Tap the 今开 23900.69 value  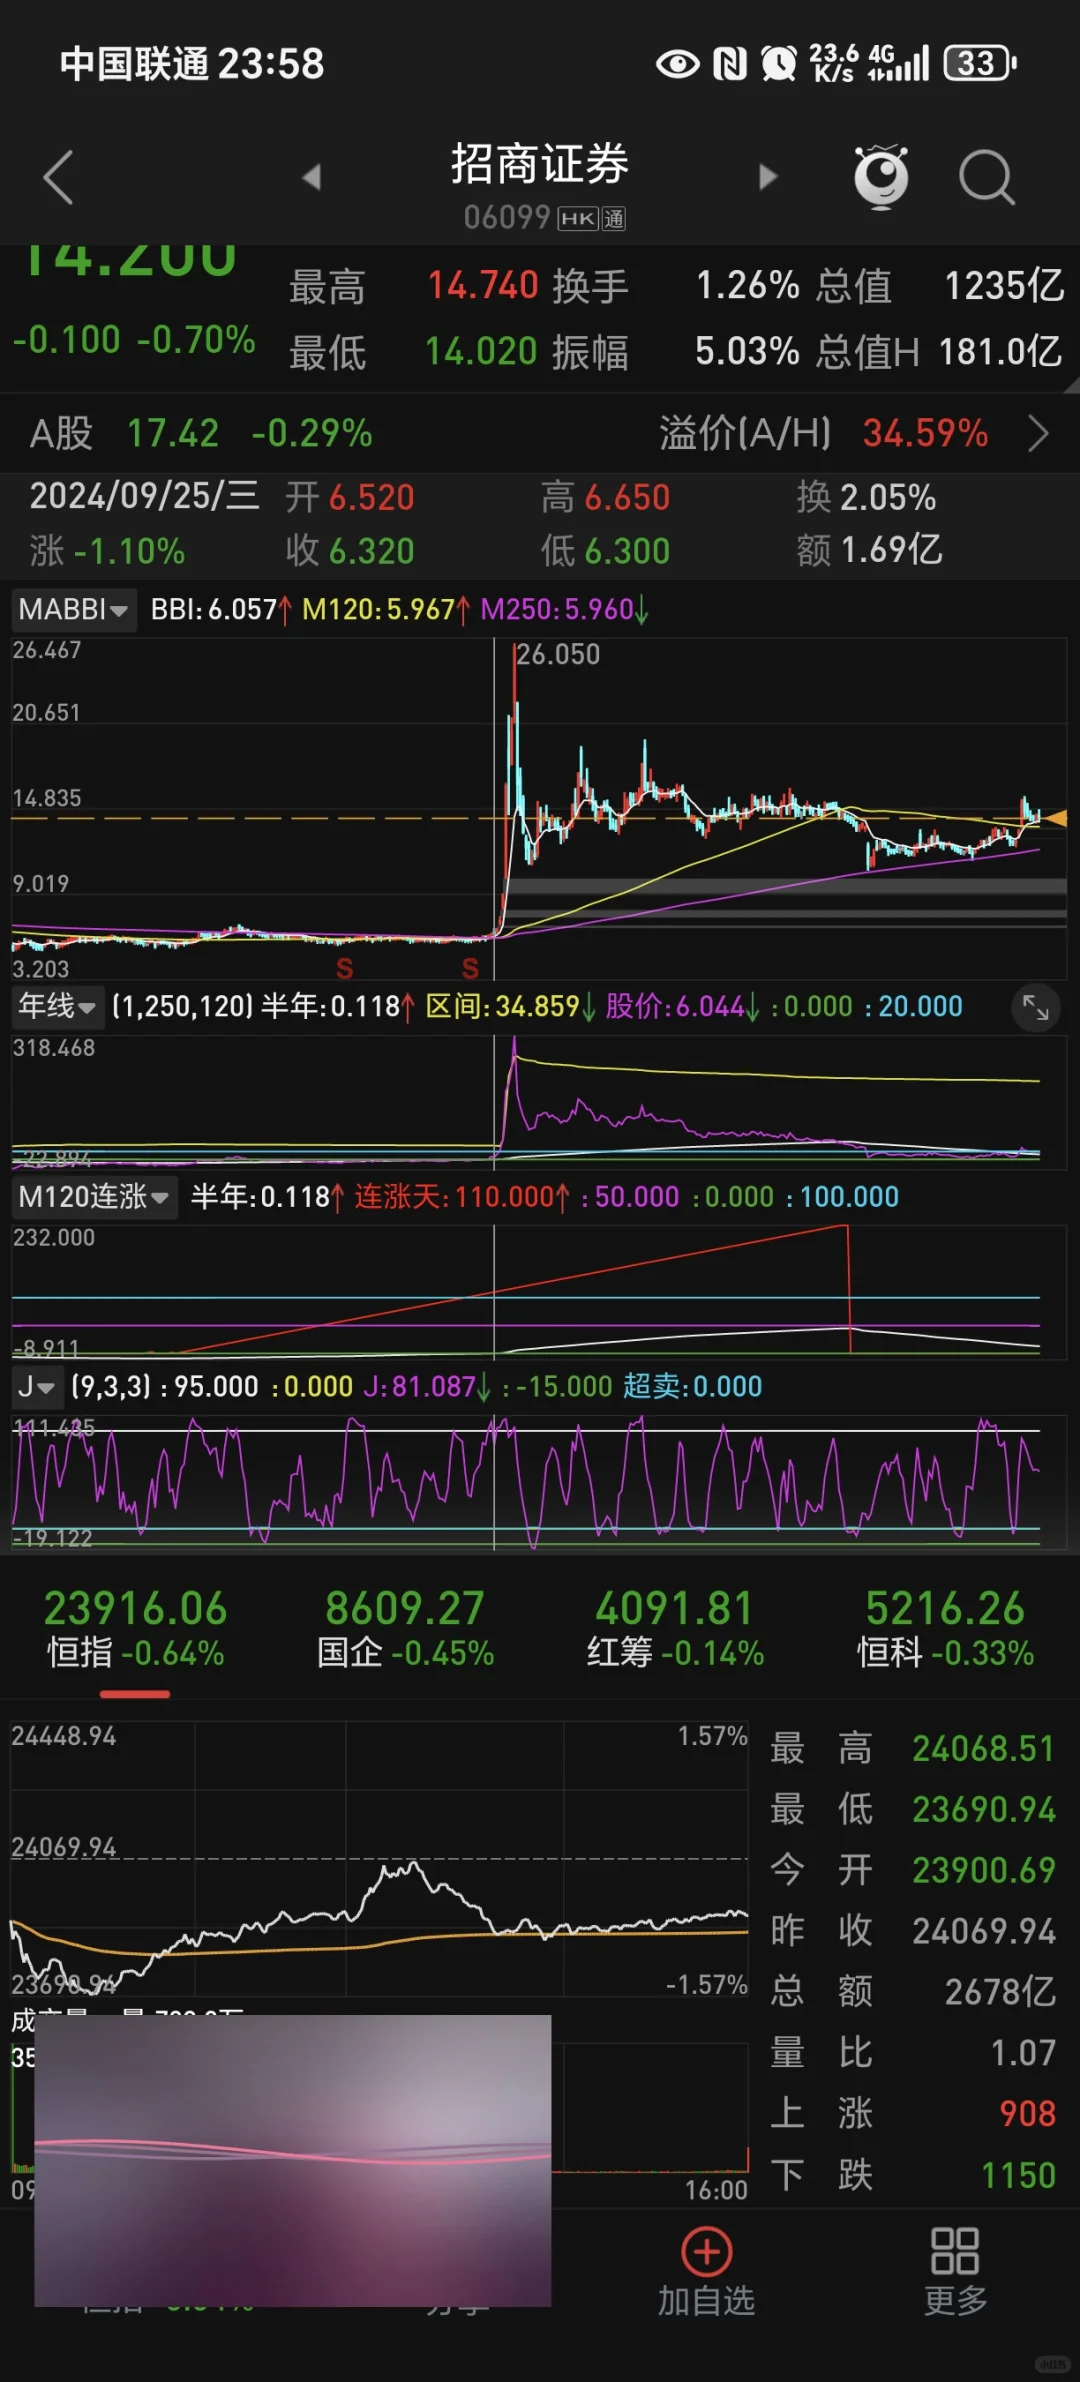pyautogui.click(x=984, y=1870)
